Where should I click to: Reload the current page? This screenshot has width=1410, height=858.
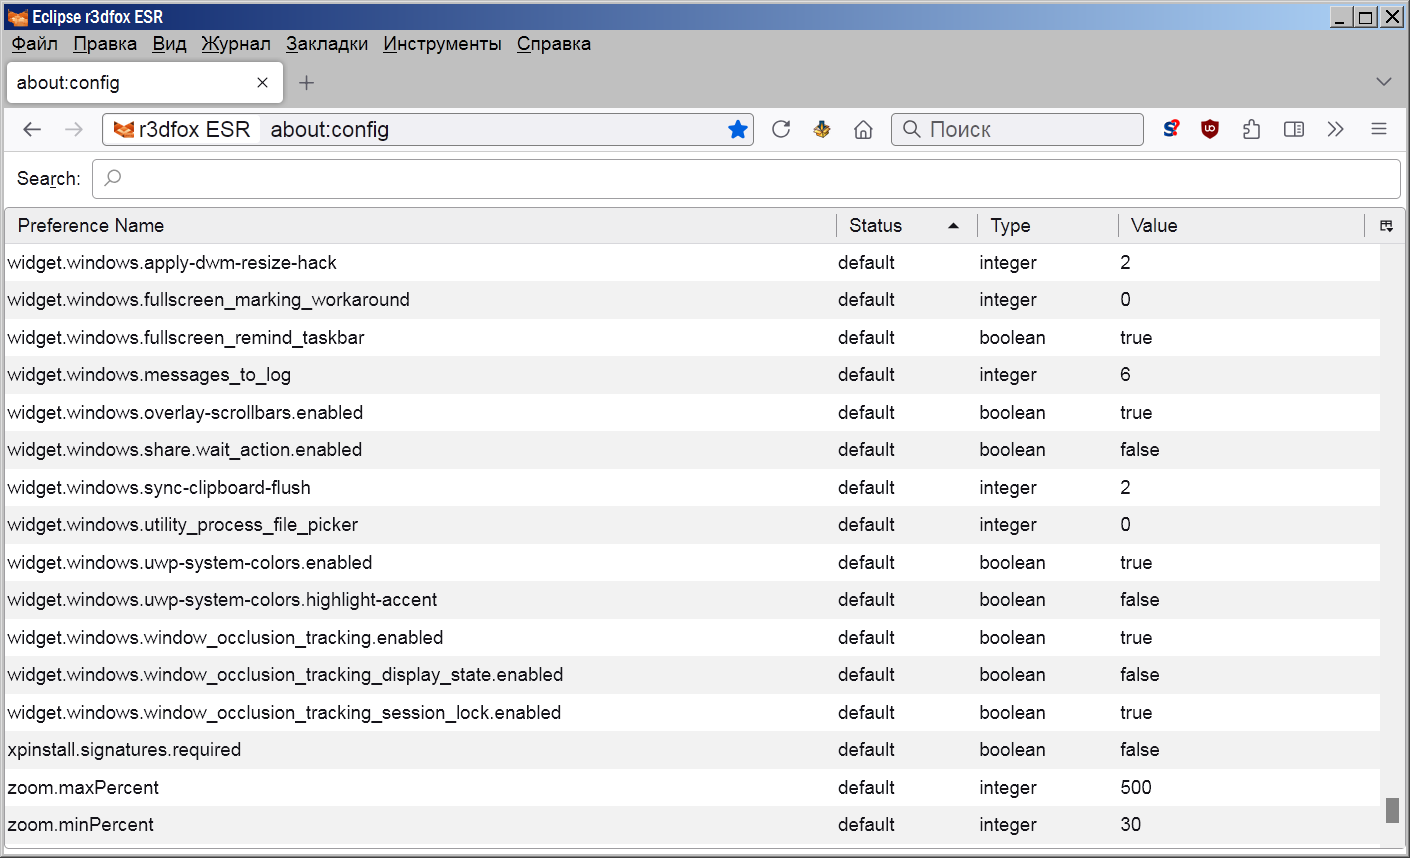tap(781, 129)
